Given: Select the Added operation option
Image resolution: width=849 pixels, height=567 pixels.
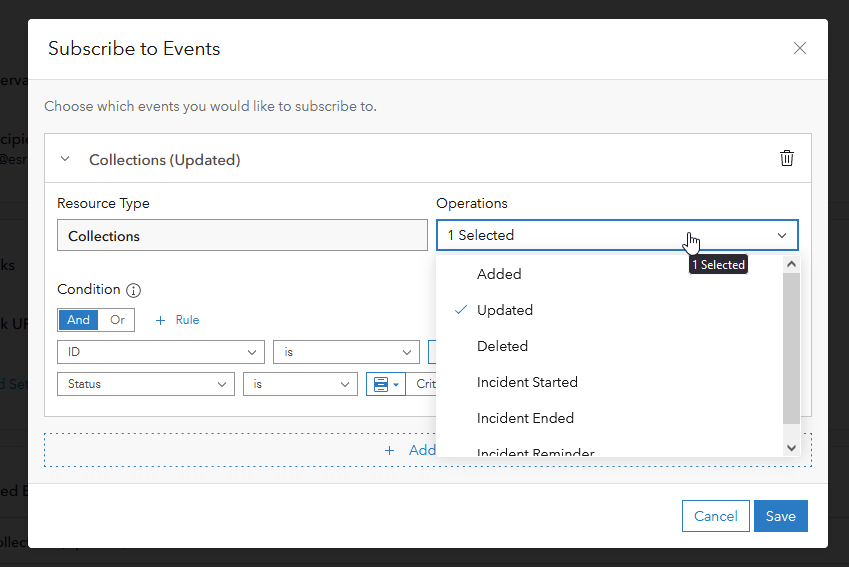Looking at the screenshot, I should coord(499,274).
